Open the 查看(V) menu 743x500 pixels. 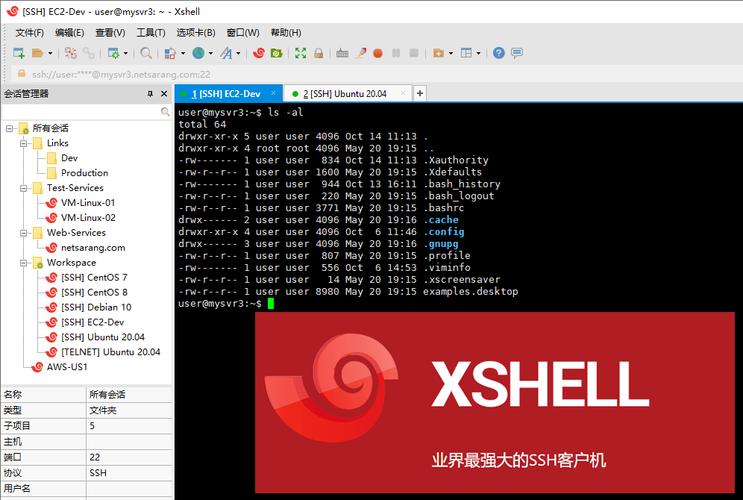click(x=110, y=33)
